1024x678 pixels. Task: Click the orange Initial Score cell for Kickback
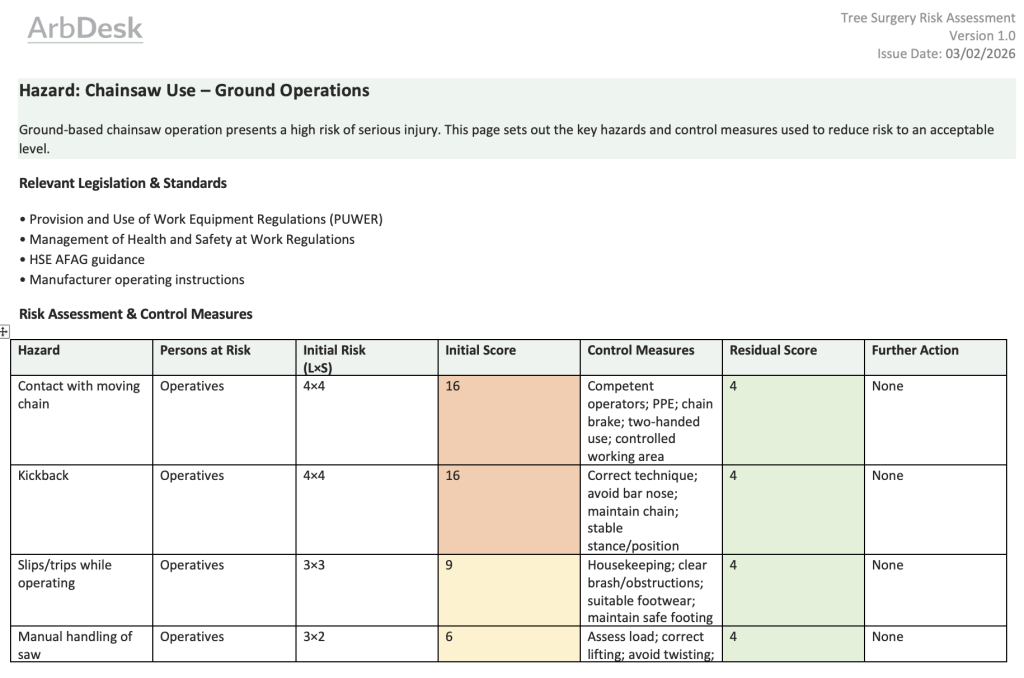click(508, 509)
